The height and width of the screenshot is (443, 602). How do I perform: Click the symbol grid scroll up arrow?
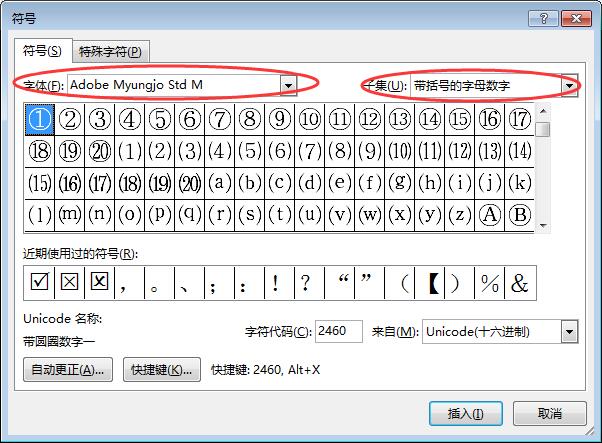(x=543, y=111)
